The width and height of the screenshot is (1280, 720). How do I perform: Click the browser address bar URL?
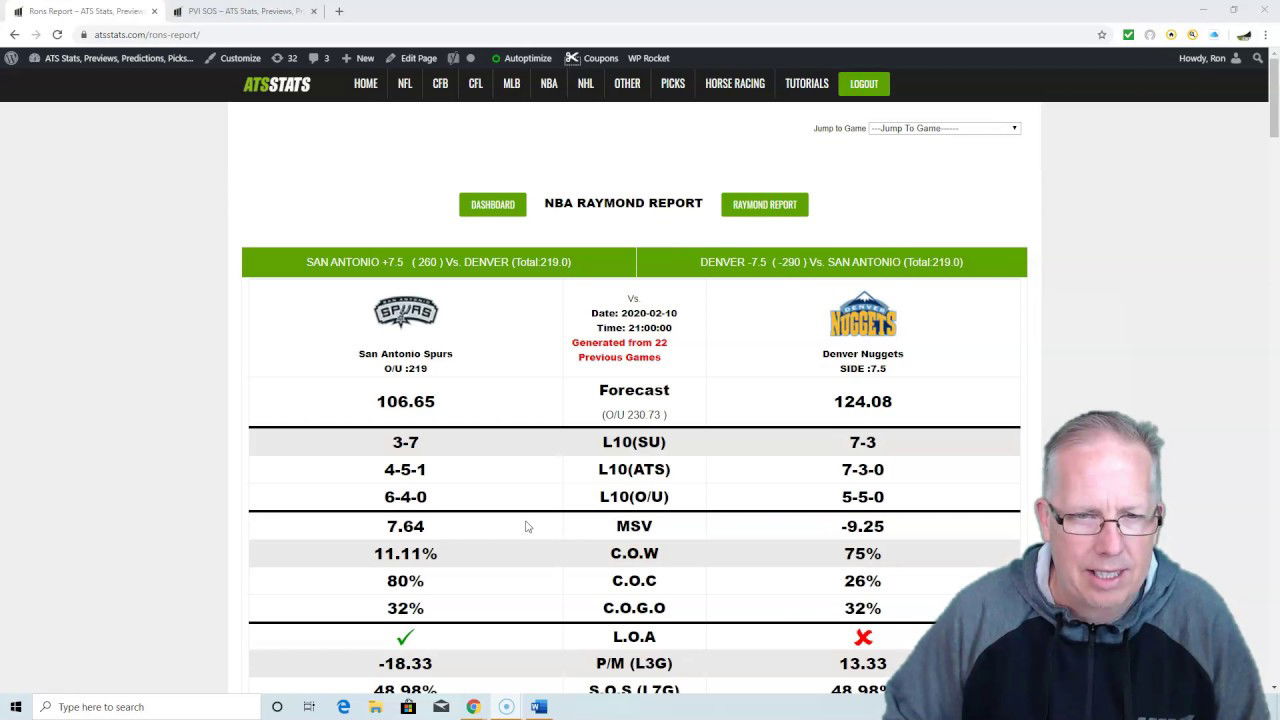pyautogui.click(x=147, y=35)
